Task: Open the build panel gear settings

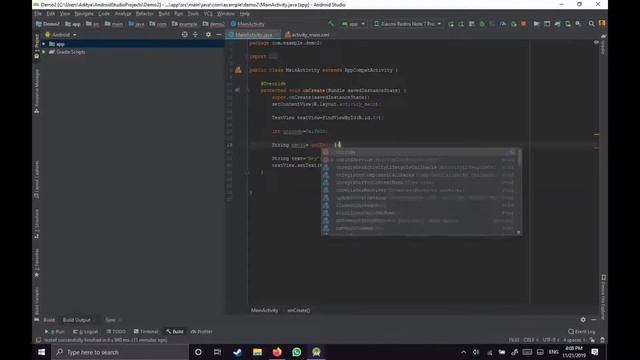Action: pos(583,320)
